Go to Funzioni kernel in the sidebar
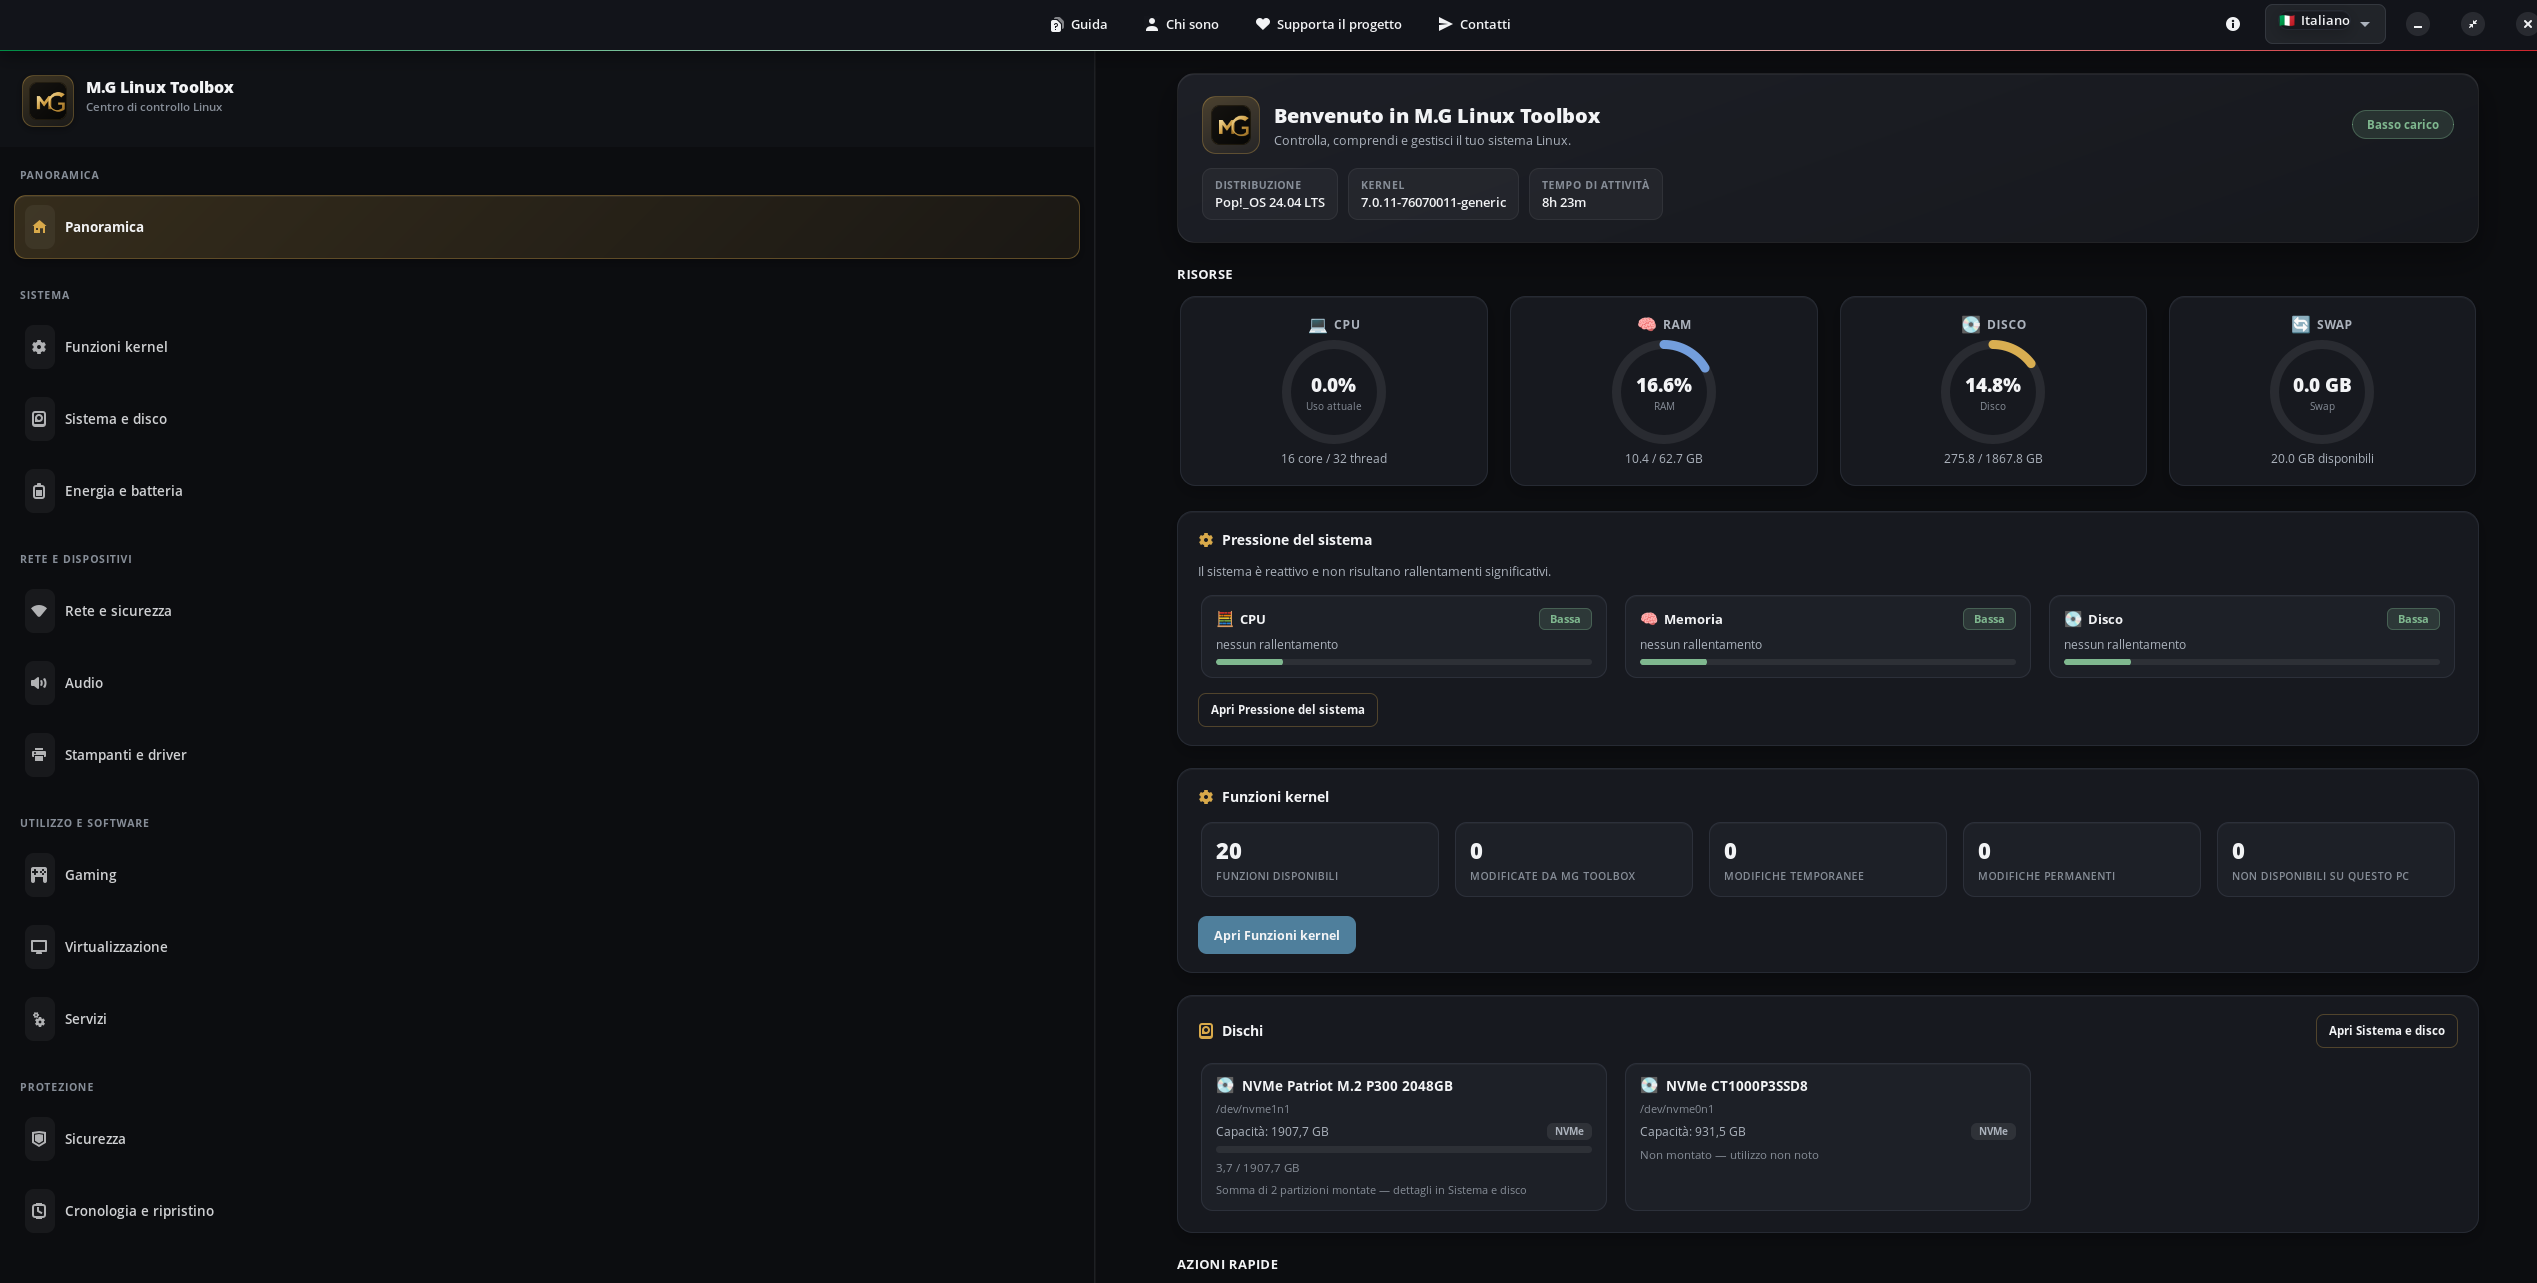This screenshot has width=2537, height=1283. point(547,347)
